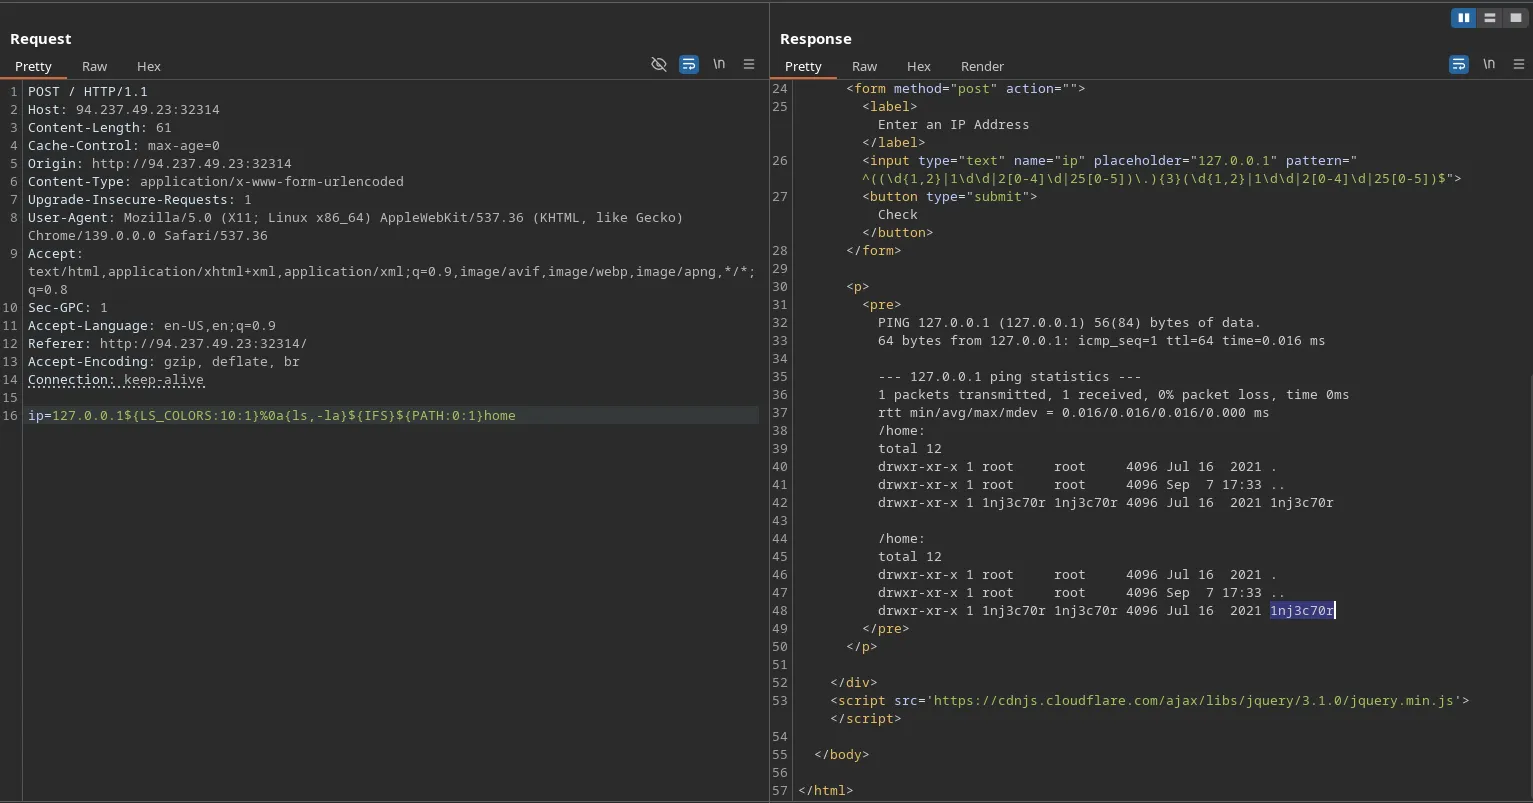The width and height of the screenshot is (1533, 803).
Task: Toggle the crossed-eye hide icon in Request
Action: (x=659, y=64)
